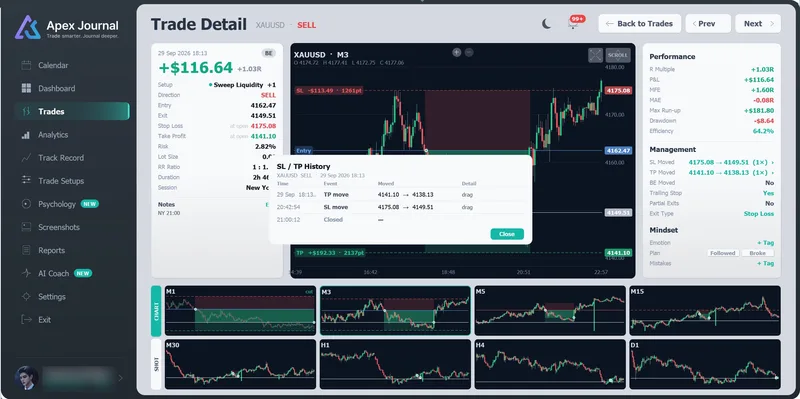Open the H1 chart thumbnail
Screen dimensions: 800x399
point(395,364)
